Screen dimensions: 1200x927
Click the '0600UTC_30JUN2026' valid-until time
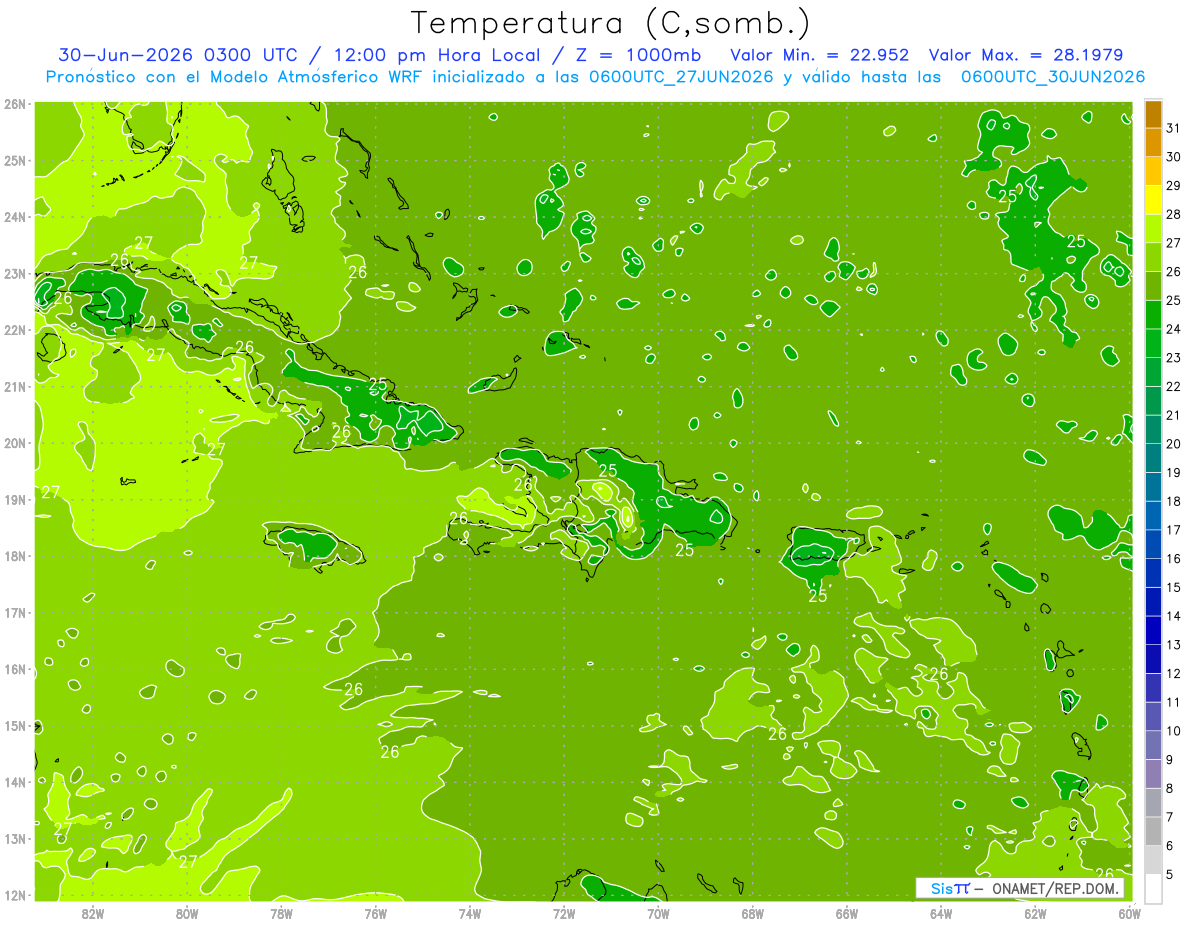pyautogui.click(x=1053, y=77)
